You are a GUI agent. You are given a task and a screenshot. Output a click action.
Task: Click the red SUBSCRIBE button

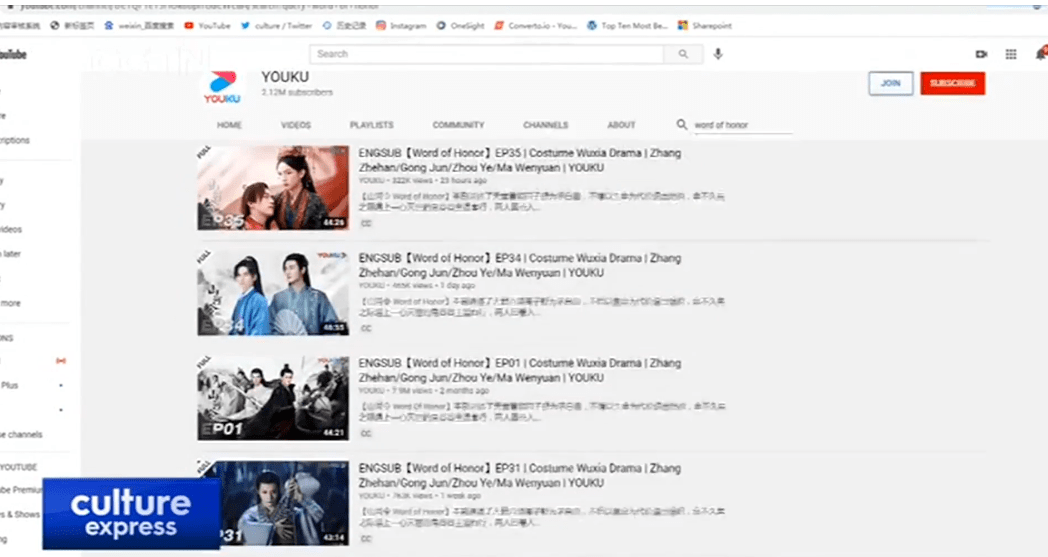952,83
